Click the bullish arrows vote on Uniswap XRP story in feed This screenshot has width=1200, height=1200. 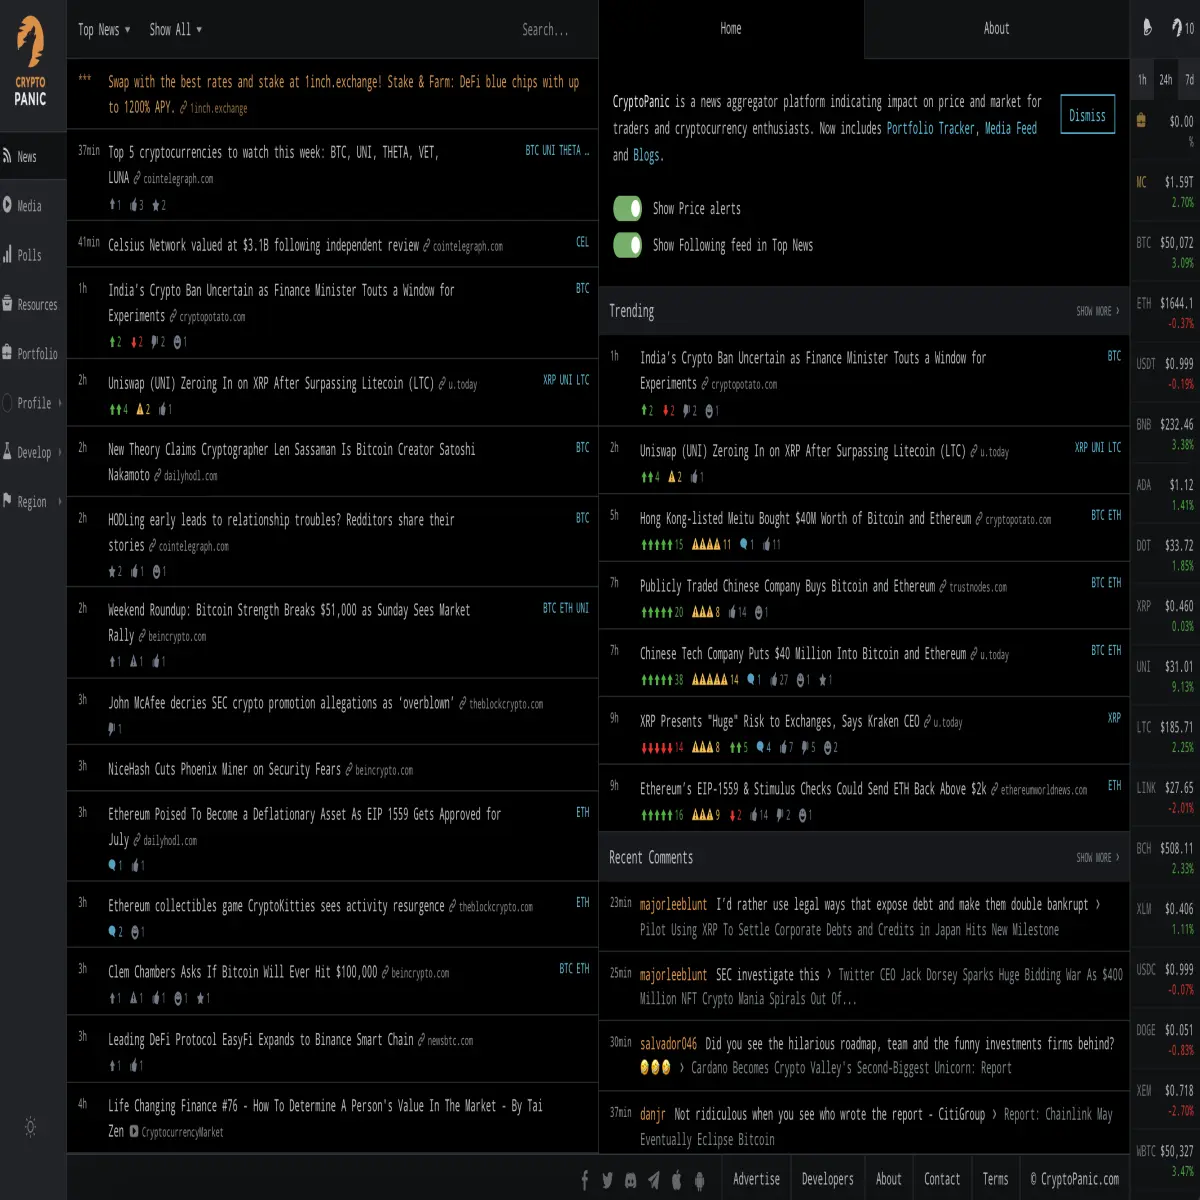click(x=118, y=409)
